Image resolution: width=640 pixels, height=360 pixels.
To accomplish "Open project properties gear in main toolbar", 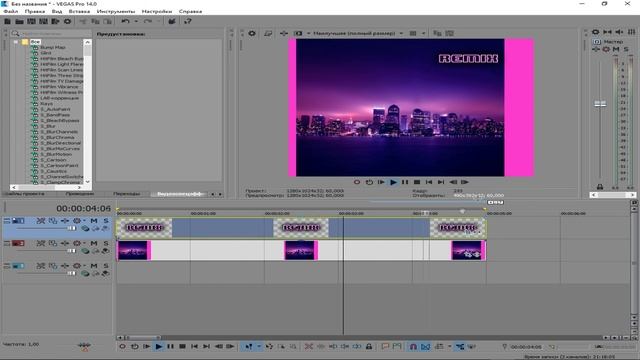I will 67,21.
